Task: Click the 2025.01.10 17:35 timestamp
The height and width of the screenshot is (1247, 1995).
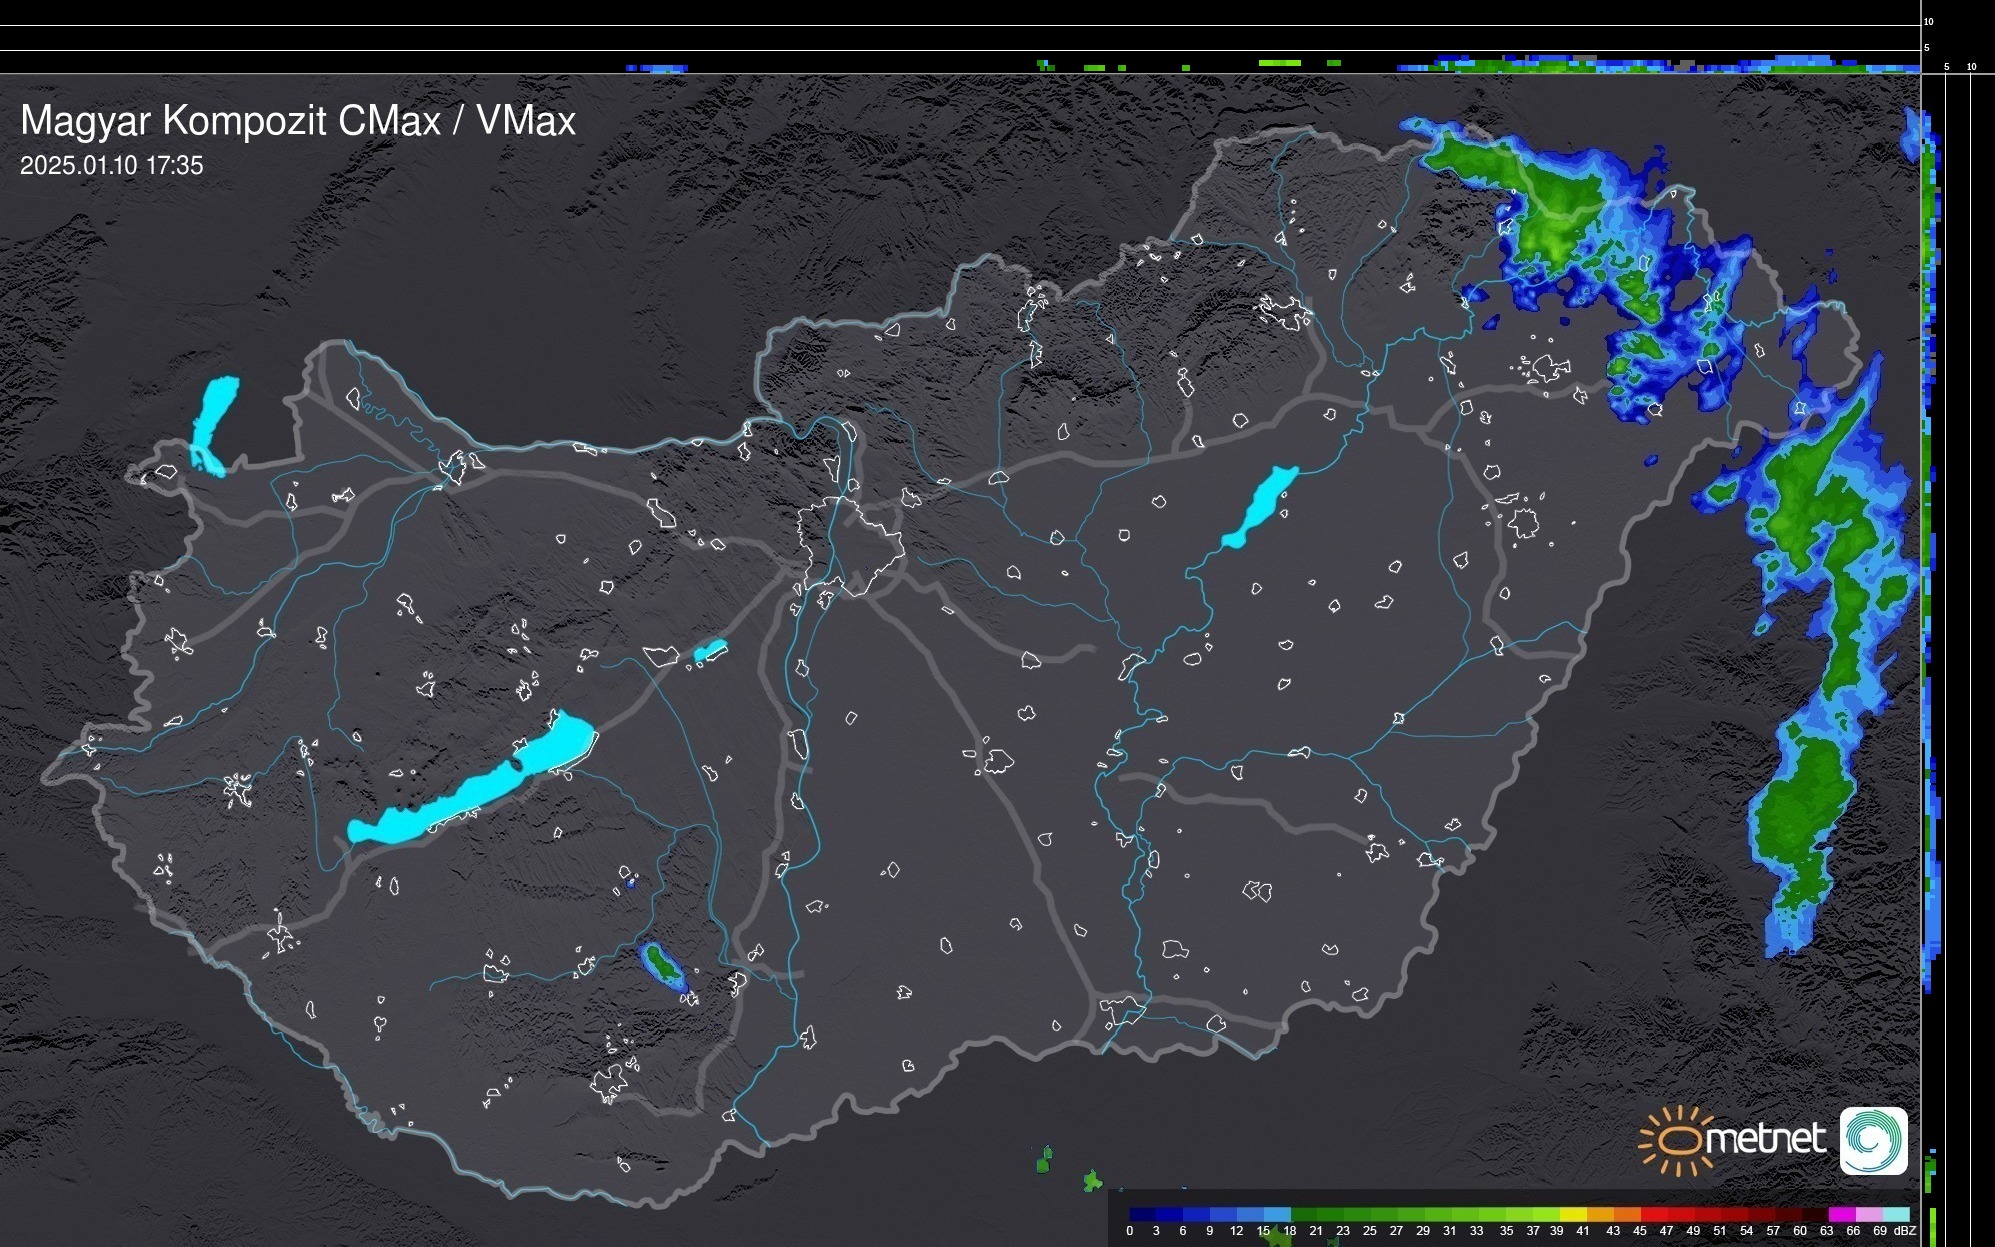Action: click(111, 166)
